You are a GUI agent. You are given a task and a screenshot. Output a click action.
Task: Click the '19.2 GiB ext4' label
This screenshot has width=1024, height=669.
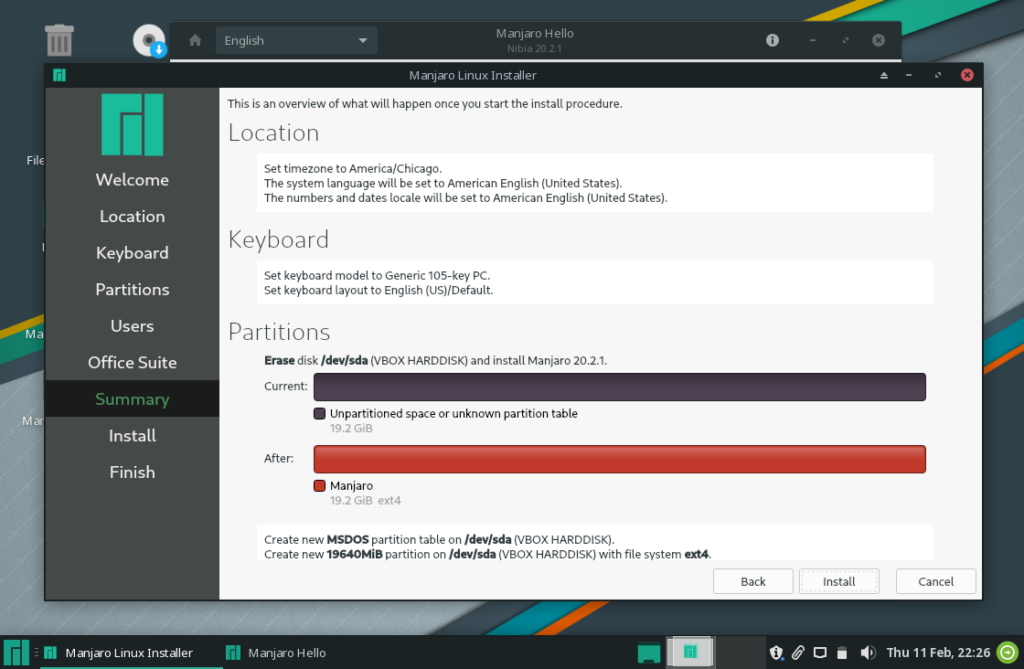(x=365, y=500)
